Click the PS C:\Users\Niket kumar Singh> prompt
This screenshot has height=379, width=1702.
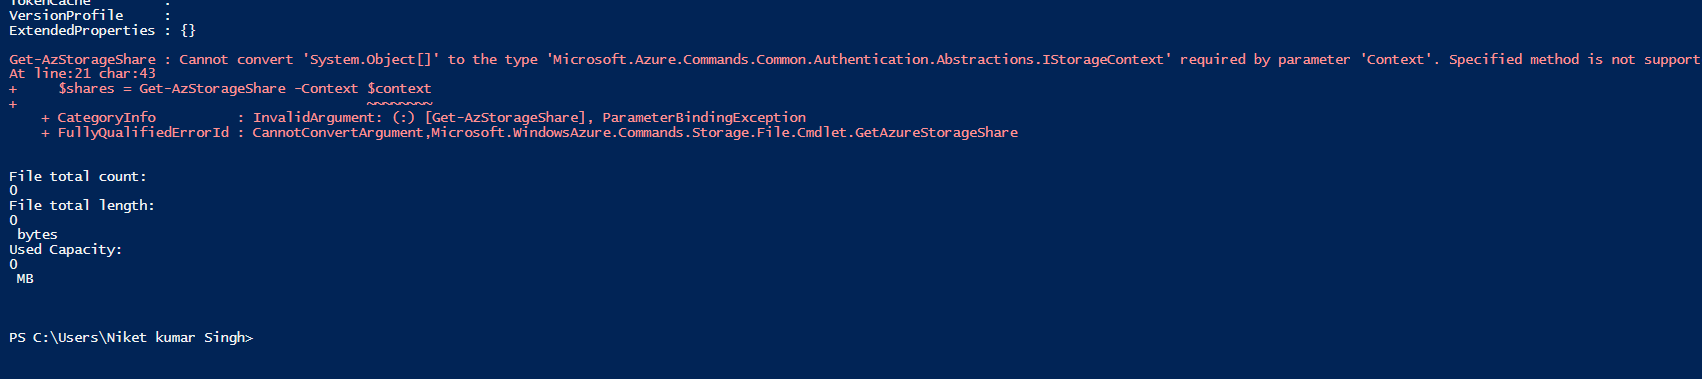131,338
